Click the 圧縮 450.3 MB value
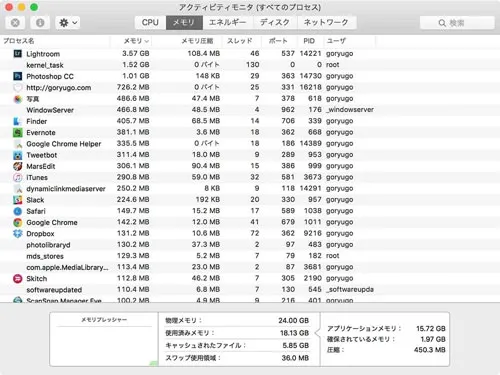This screenshot has width=500, height=375. (430, 350)
